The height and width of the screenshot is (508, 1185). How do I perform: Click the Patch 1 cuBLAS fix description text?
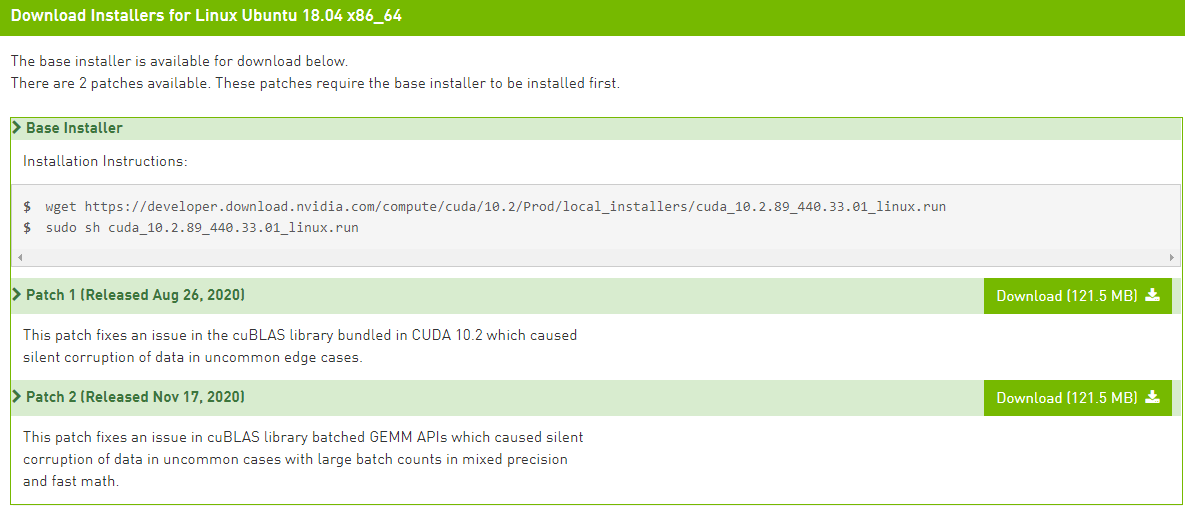tap(300, 346)
